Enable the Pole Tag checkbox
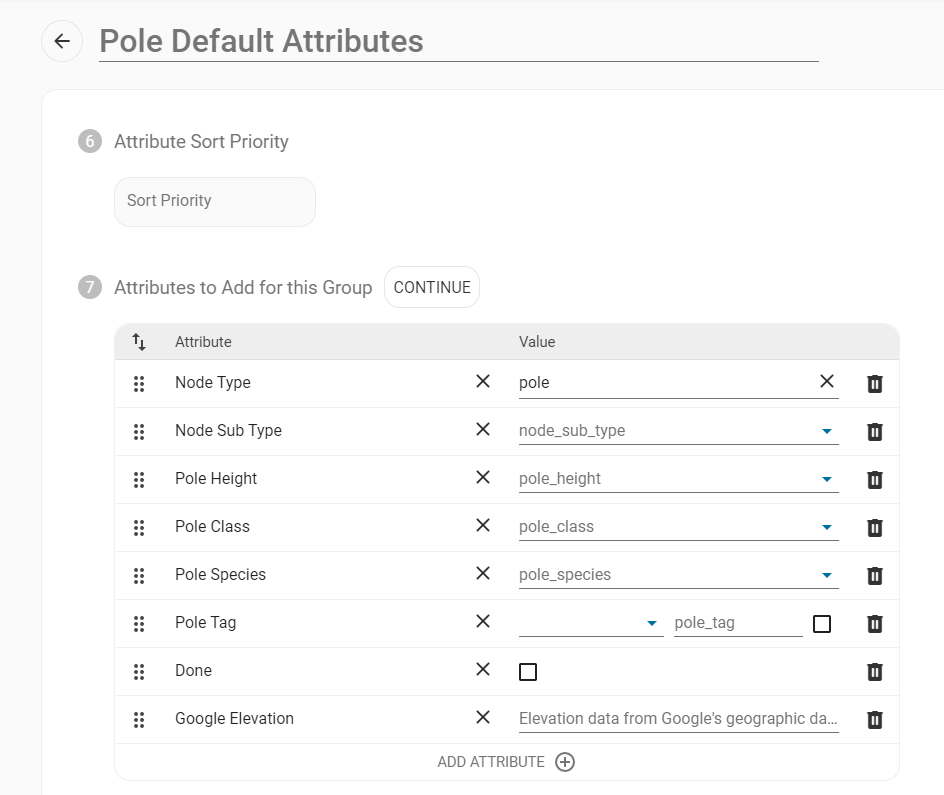The height and width of the screenshot is (795, 944). tap(822, 624)
